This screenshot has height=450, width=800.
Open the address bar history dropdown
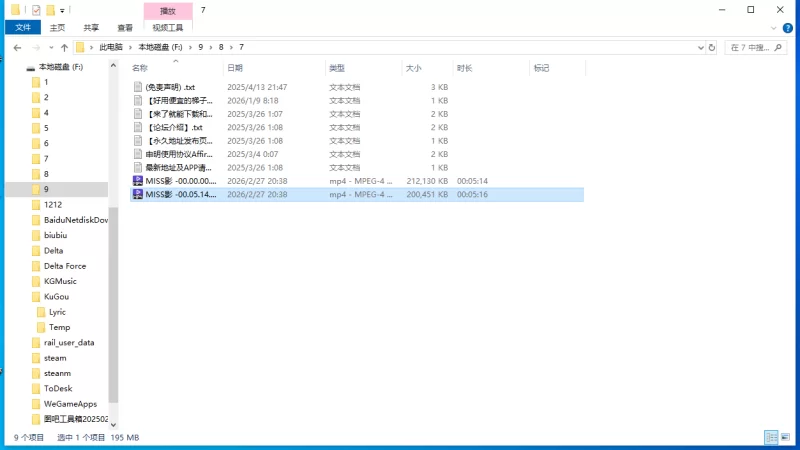(x=701, y=47)
